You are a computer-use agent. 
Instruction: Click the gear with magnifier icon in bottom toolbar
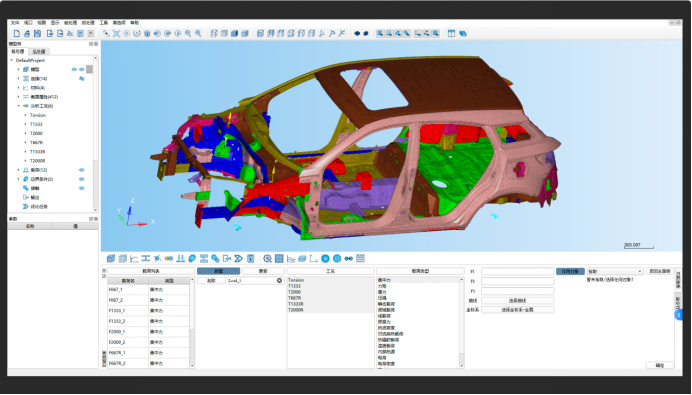[267, 258]
